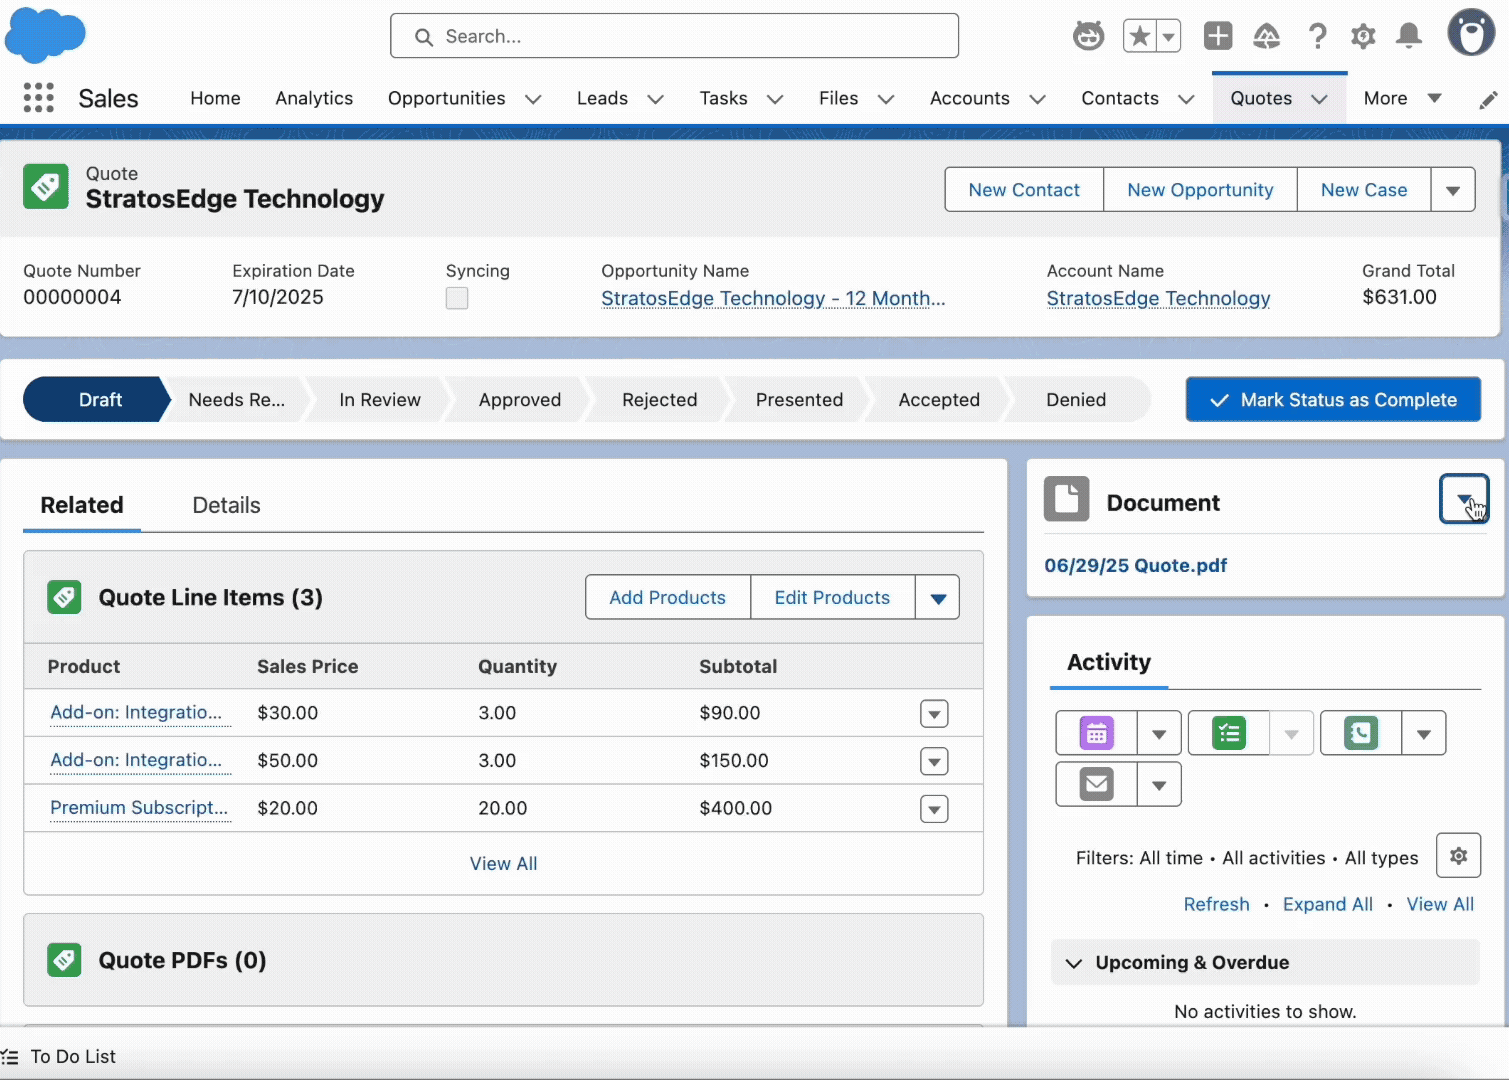Select the Approved path stage
The image size is (1509, 1080).
[x=520, y=400]
